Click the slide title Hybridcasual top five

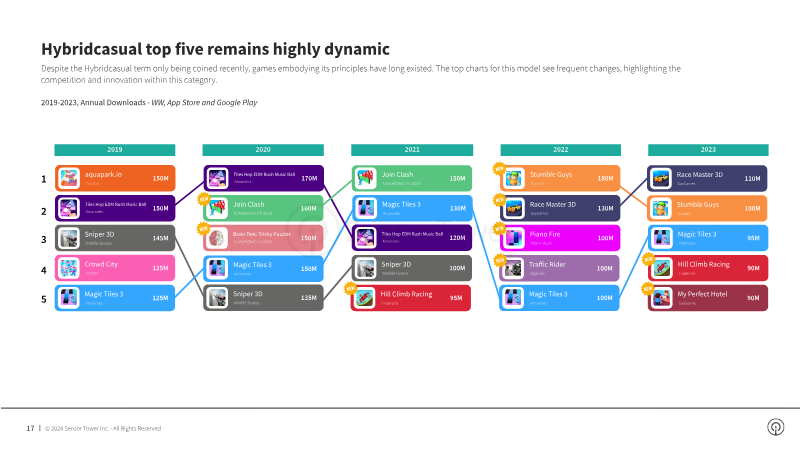click(215, 49)
